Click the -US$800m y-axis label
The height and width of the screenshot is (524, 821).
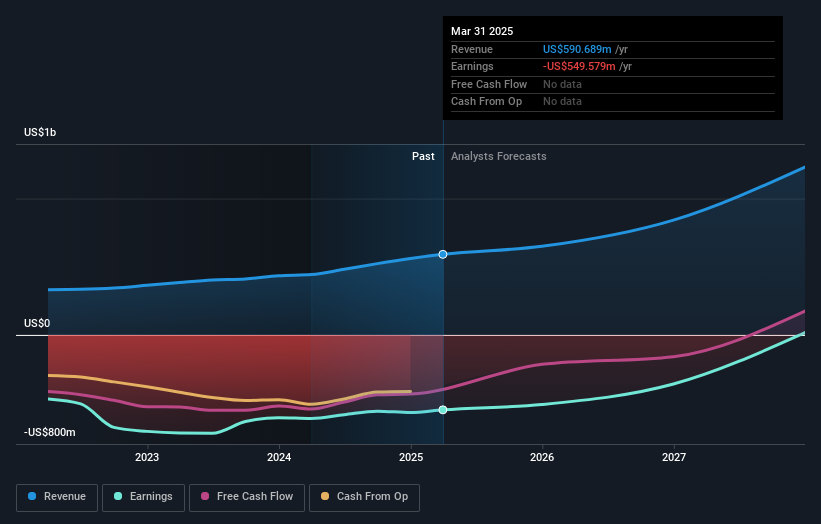pyautogui.click(x=49, y=432)
